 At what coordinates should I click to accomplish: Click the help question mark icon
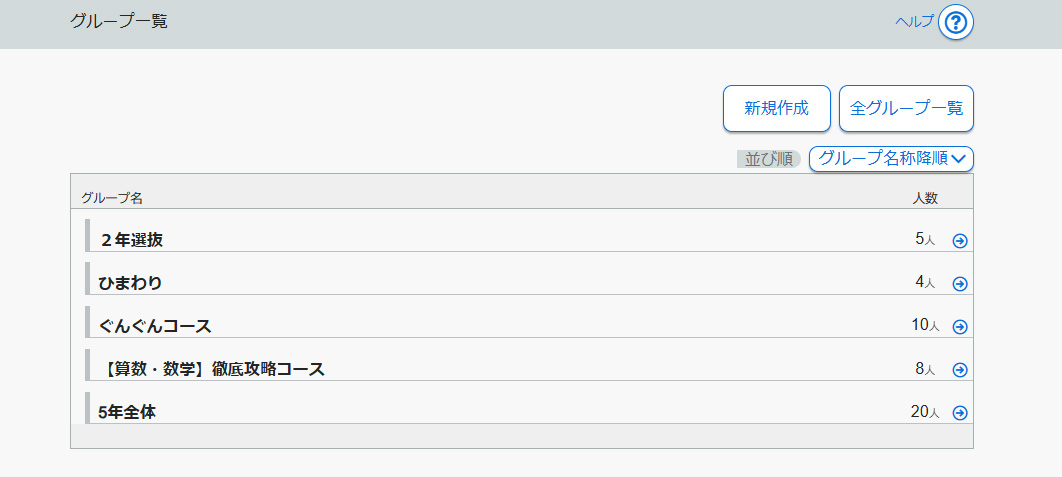(x=956, y=23)
